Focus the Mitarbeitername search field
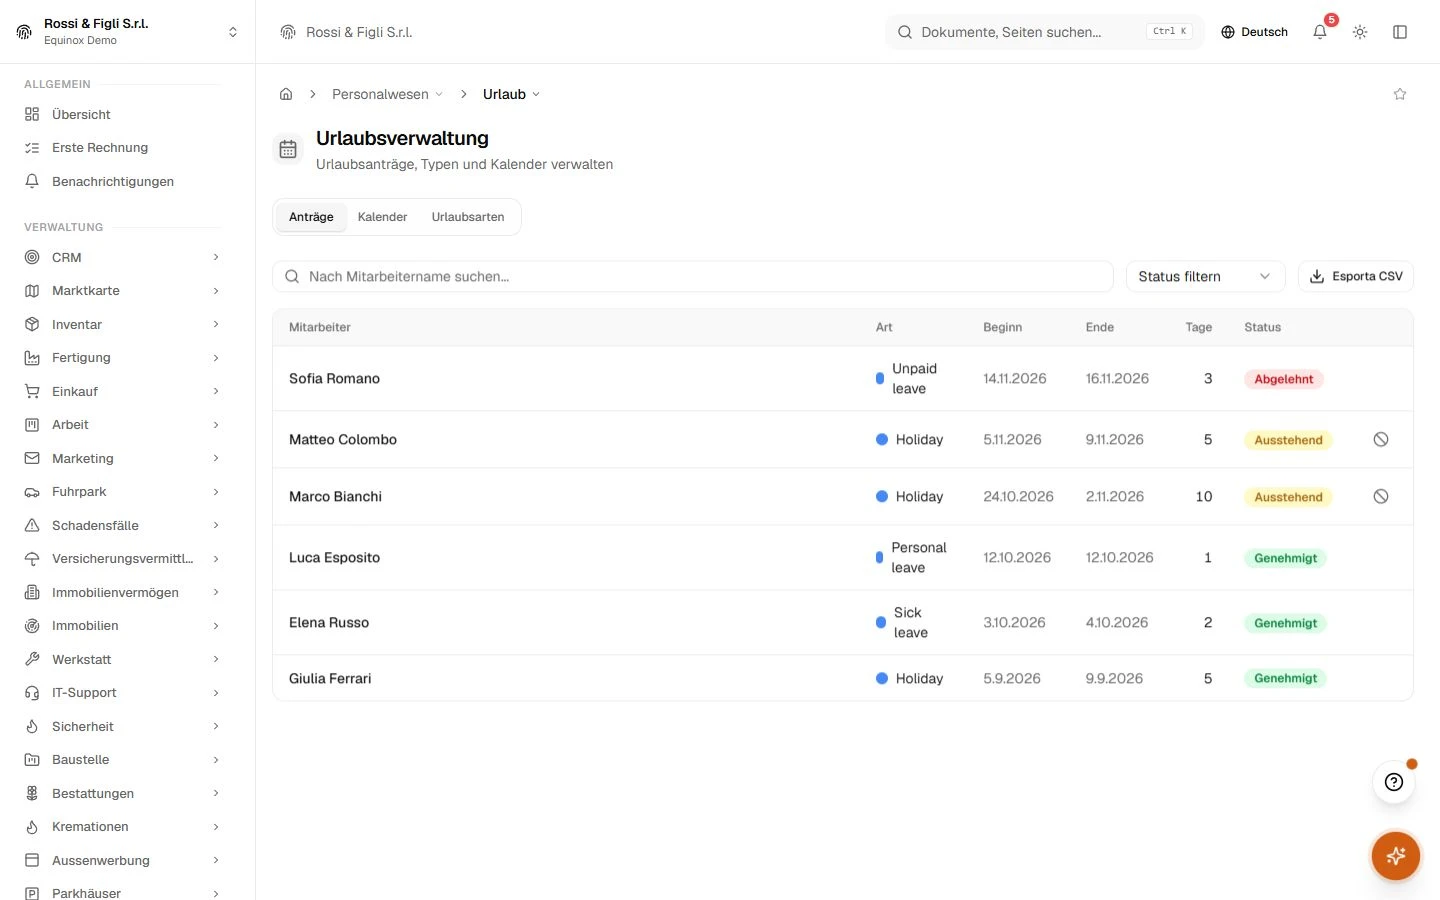The image size is (1440, 900). click(693, 276)
